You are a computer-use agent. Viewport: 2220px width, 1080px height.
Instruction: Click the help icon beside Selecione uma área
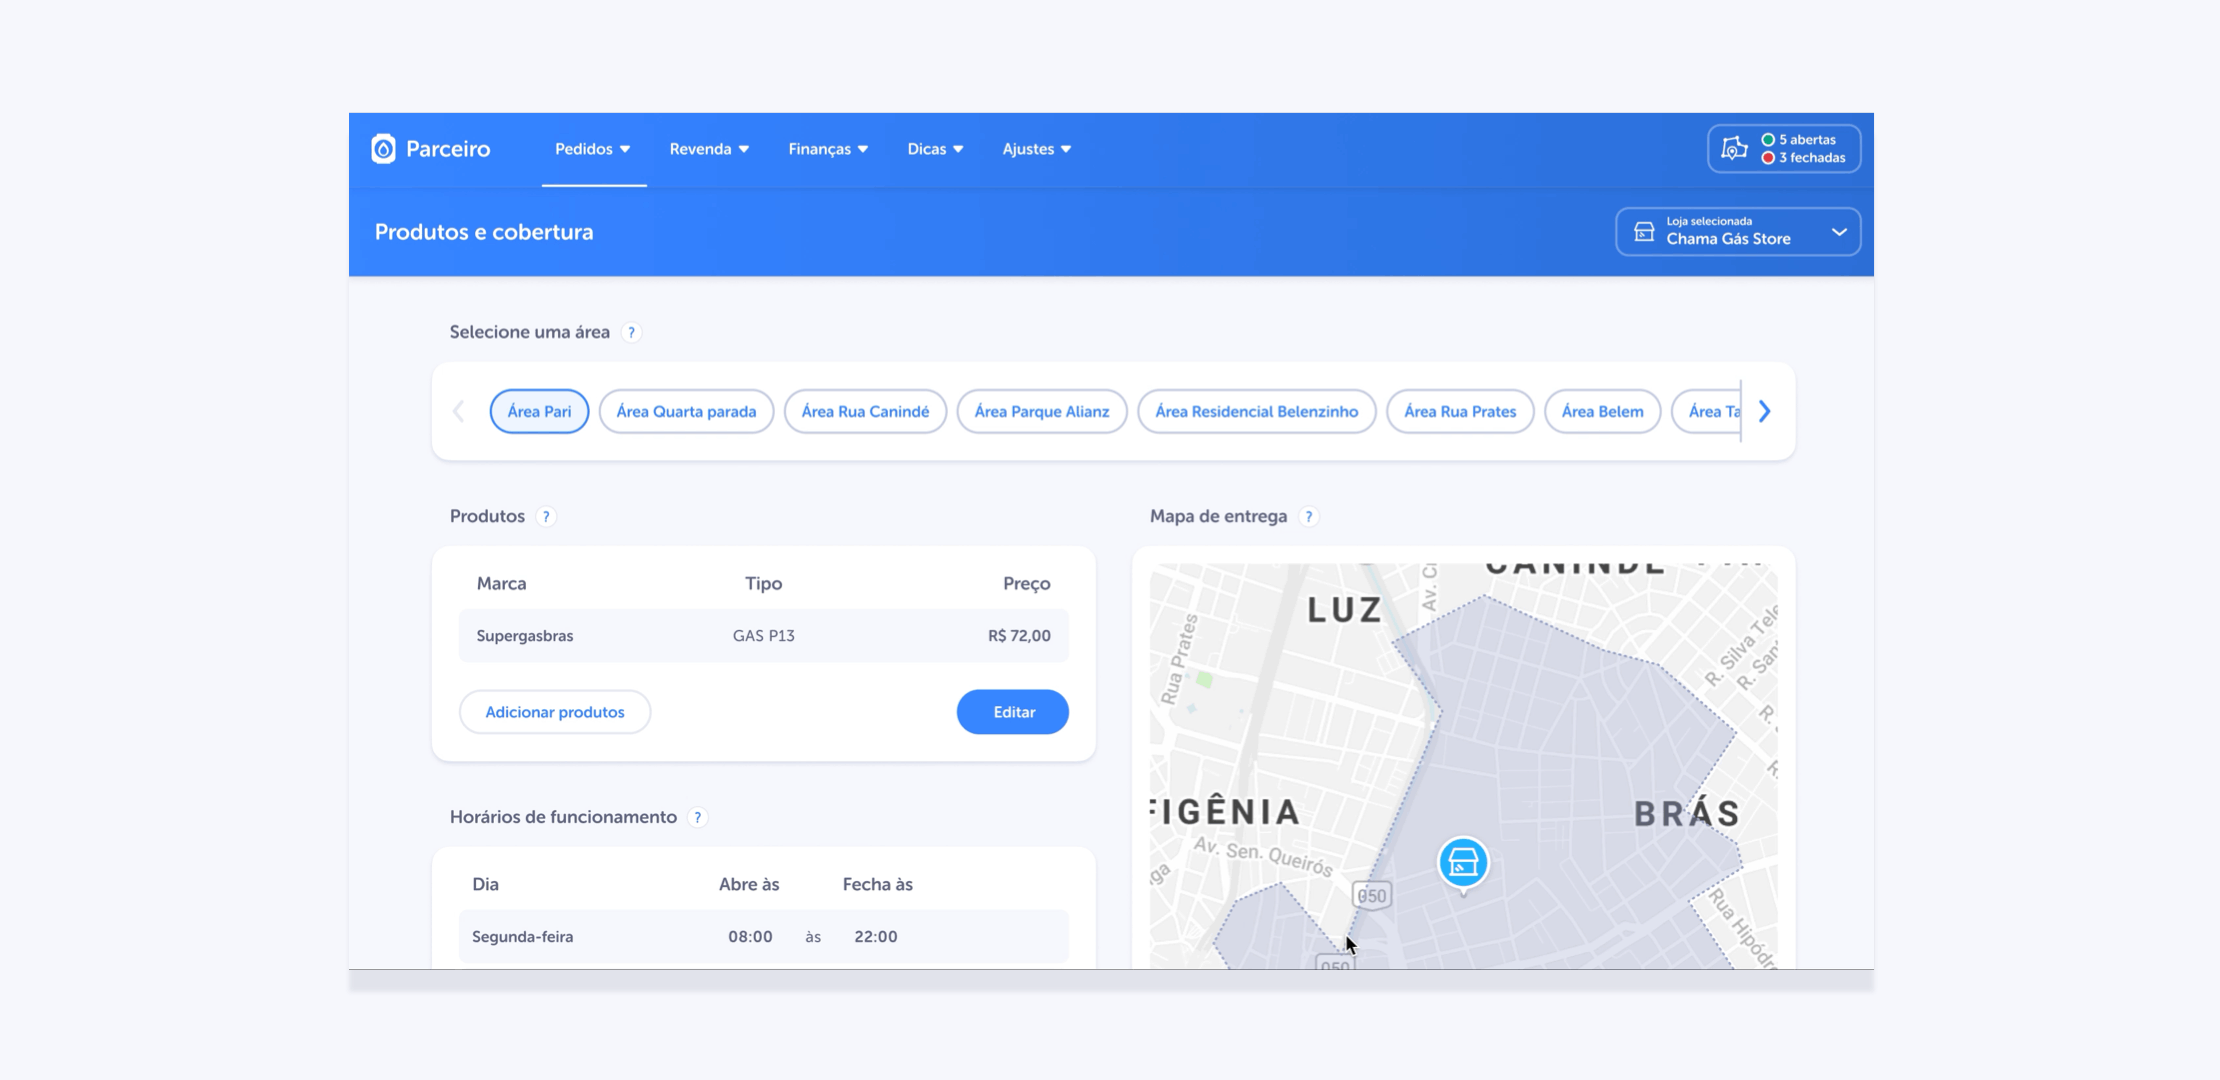(x=631, y=332)
